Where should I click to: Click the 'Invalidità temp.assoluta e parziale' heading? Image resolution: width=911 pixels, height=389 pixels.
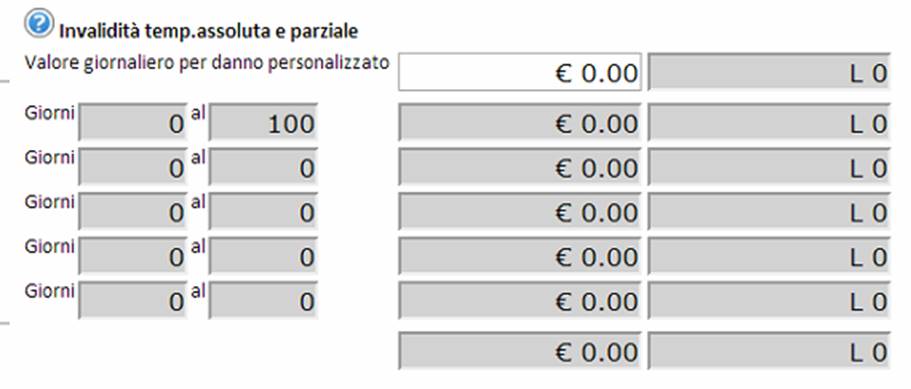pyautogui.click(x=209, y=31)
